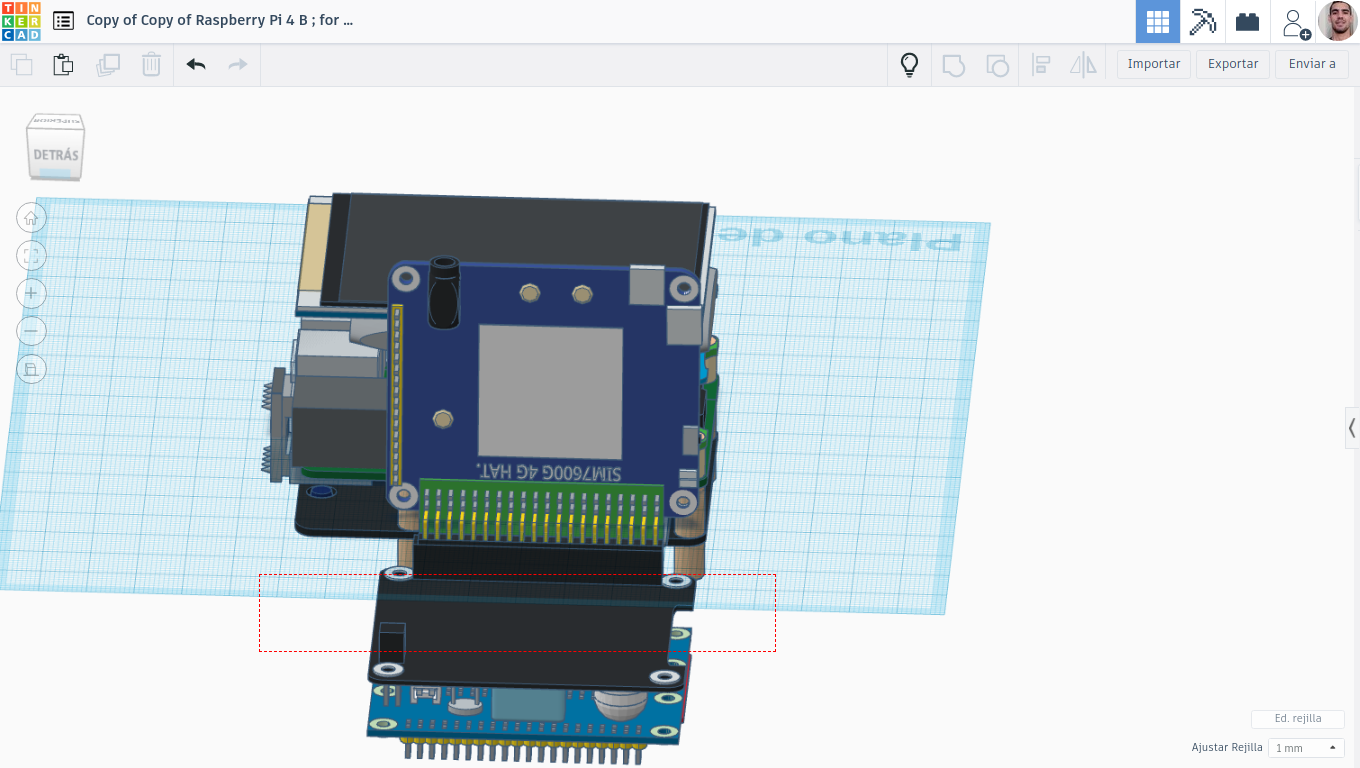Image resolution: width=1360 pixels, height=768 pixels.
Task: Open the designs list icon
Action: (x=63, y=21)
